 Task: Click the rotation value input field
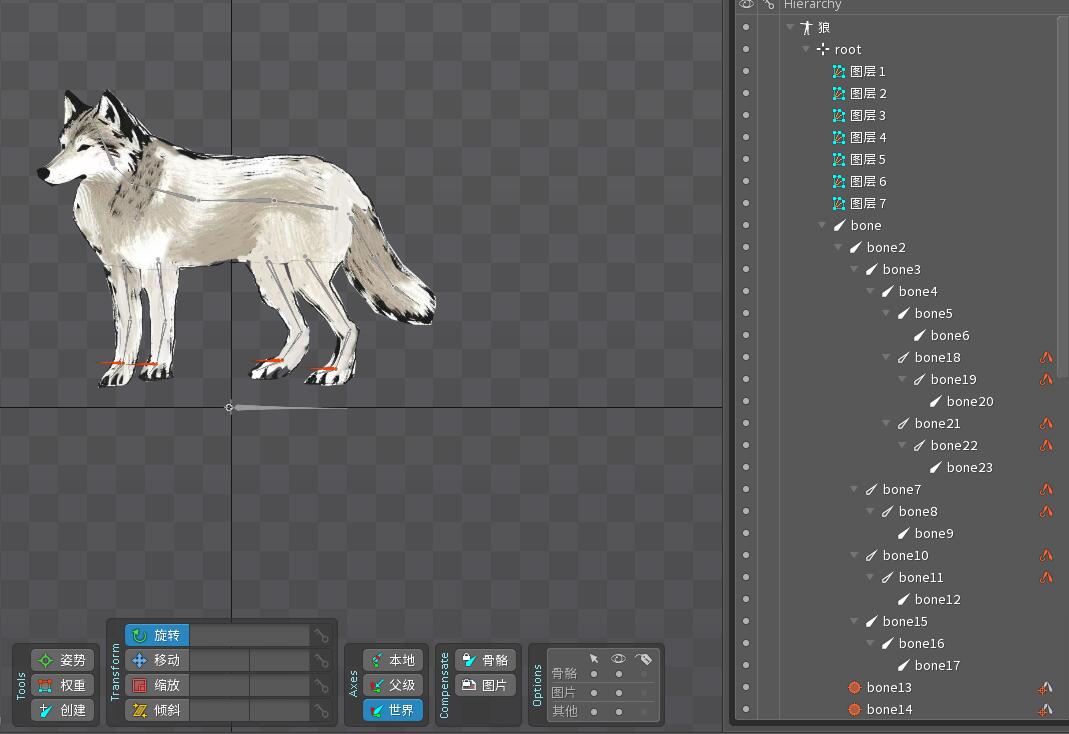[248, 635]
